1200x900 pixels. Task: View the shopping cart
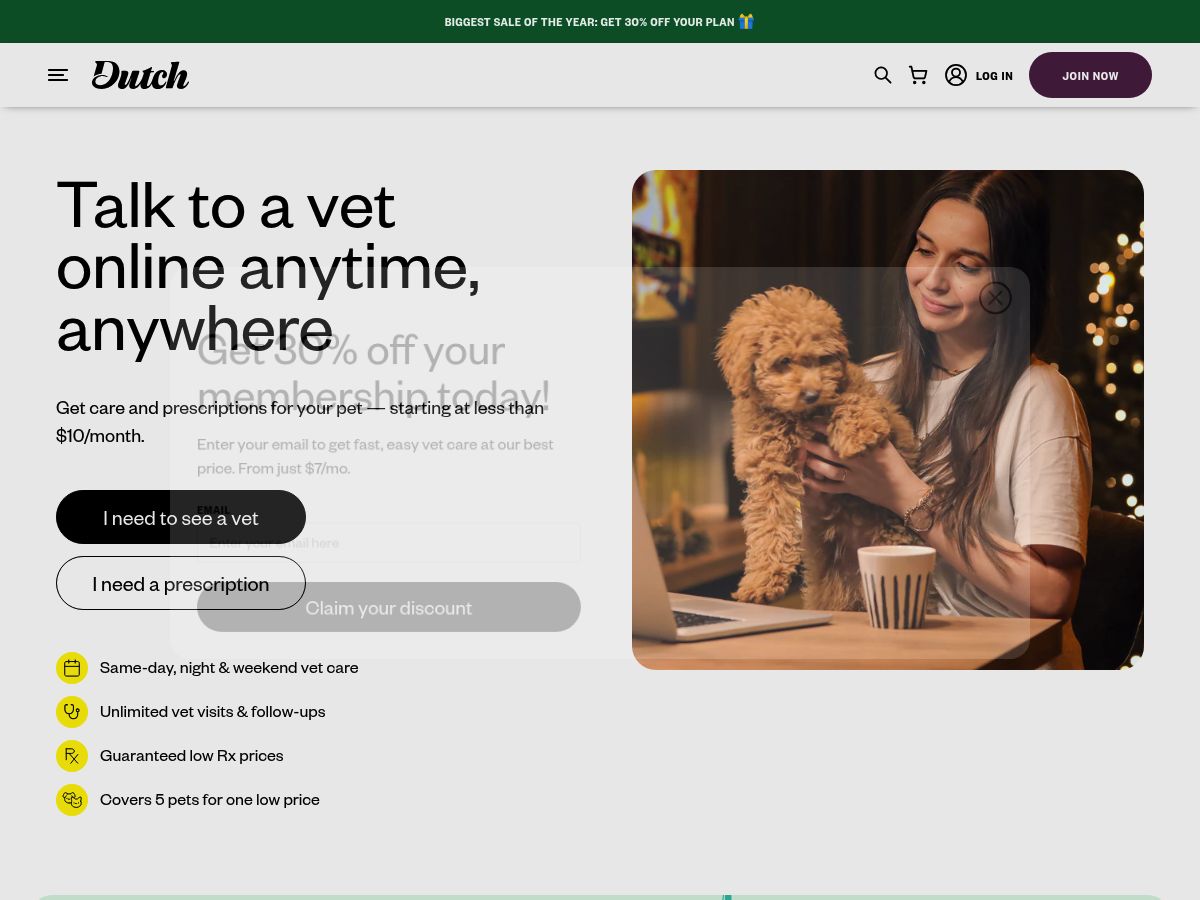click(918, 75)
